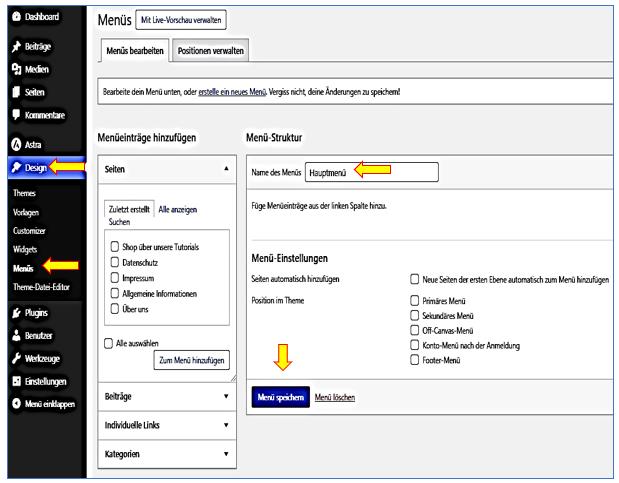The image size is (619, 483).
Task: Click the Menü löschen link
Action: [x=335, y=397]
